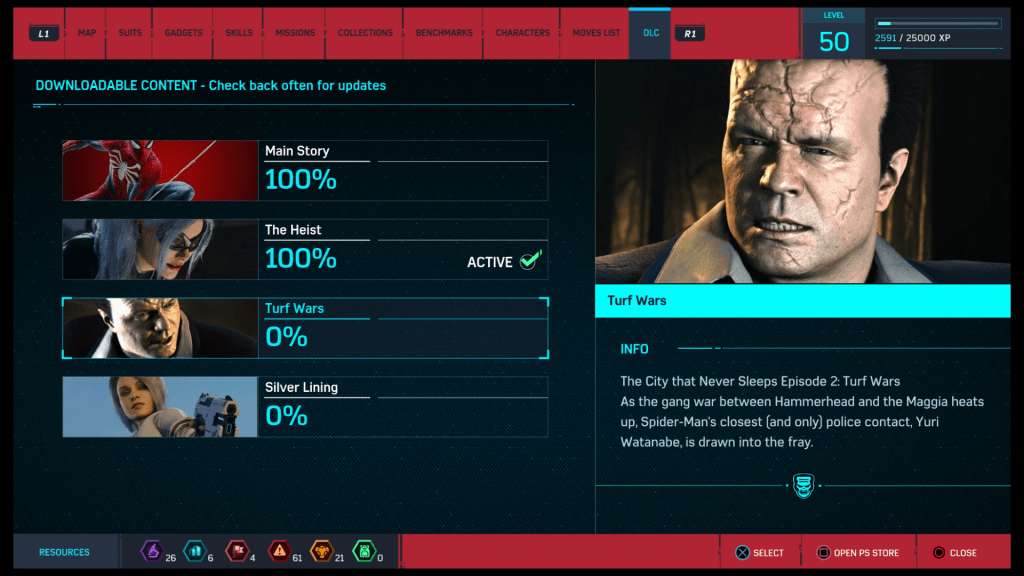Click the purple resource token icon
The height and width of the screenshot is (576, 1024).
tap(151, 551)
